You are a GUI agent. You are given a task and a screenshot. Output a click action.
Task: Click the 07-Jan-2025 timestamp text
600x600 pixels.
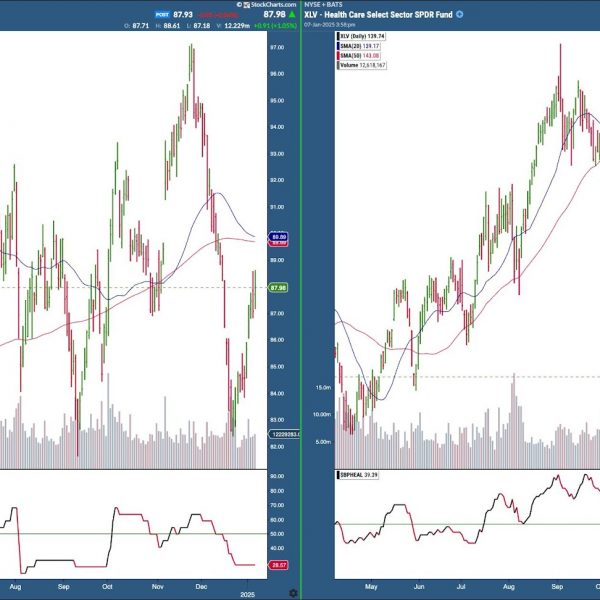(x=329, y=24)
